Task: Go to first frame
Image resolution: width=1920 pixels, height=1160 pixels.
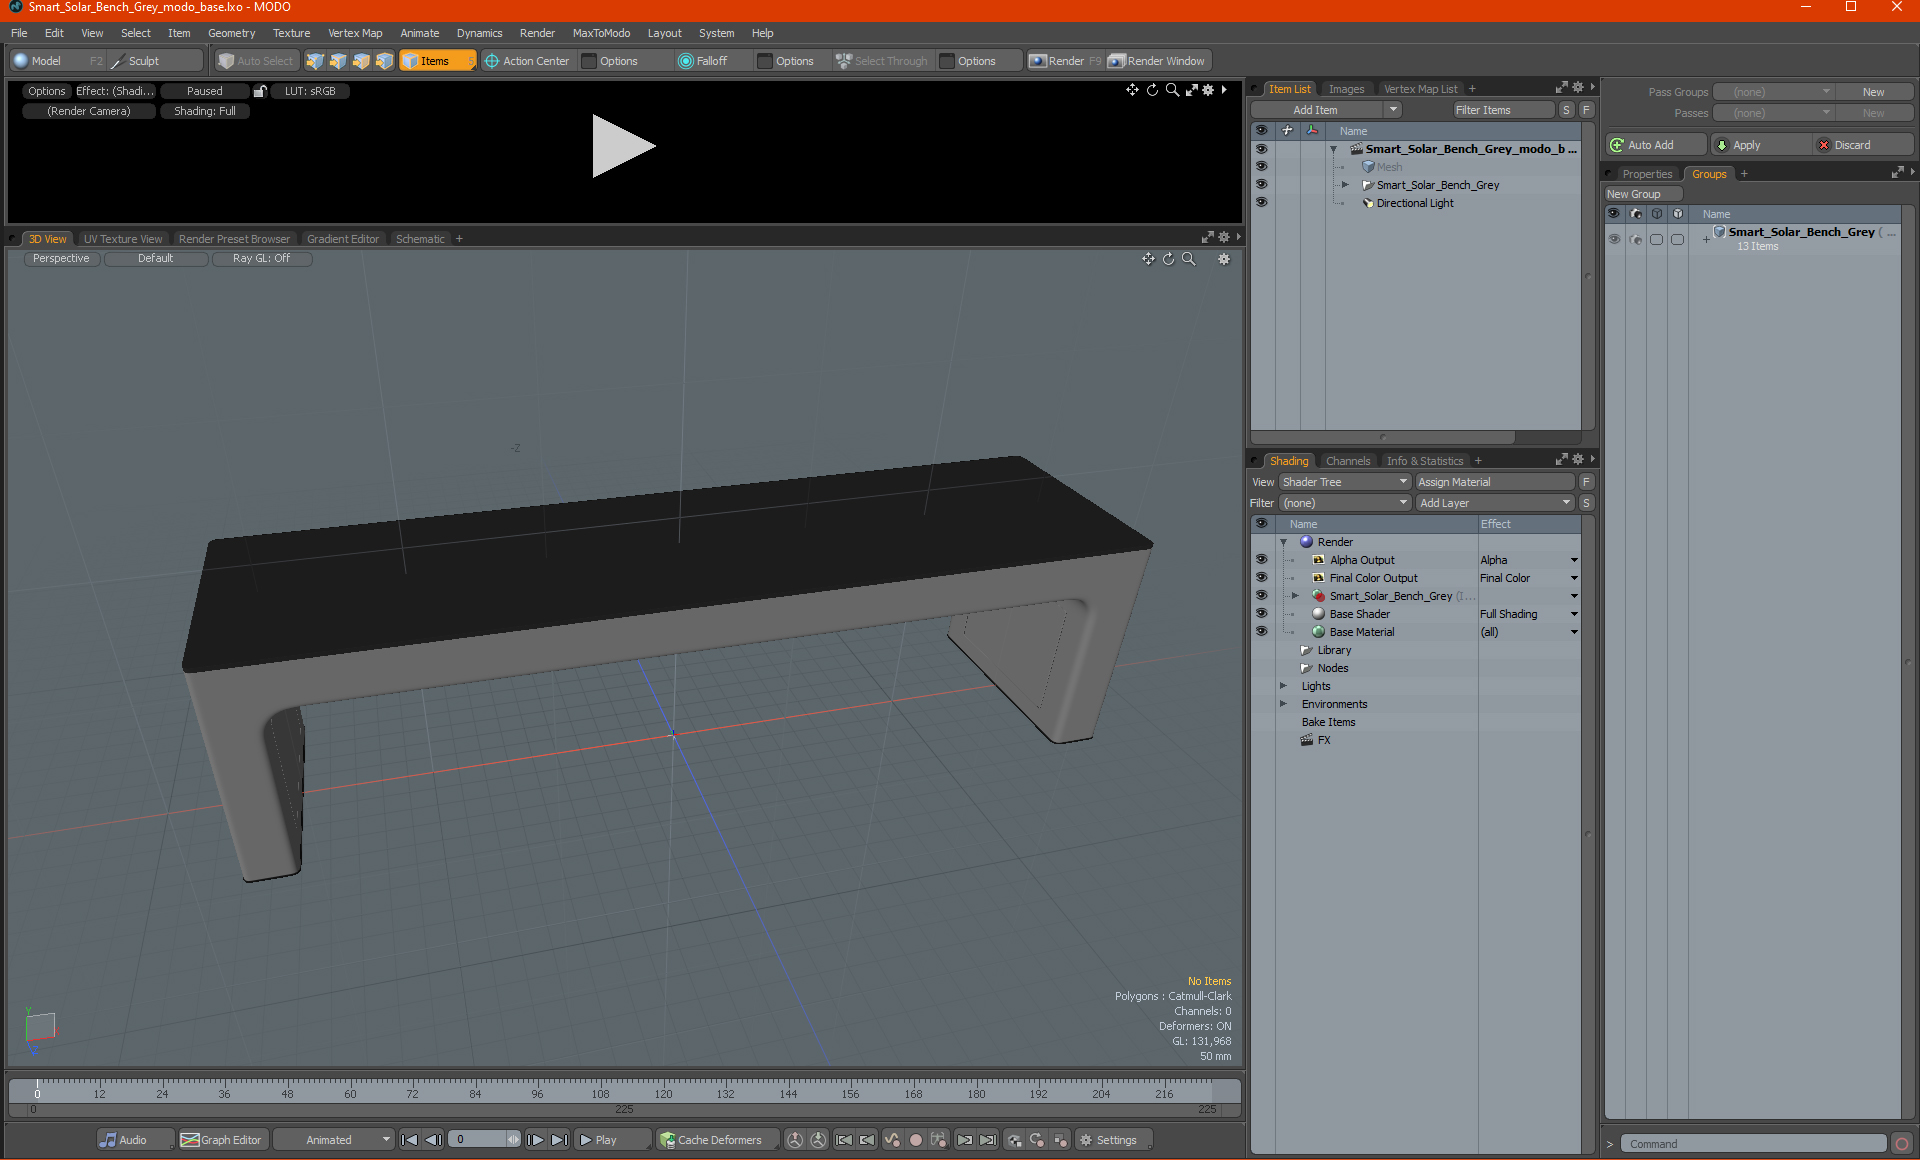Action: point(409,1140)
